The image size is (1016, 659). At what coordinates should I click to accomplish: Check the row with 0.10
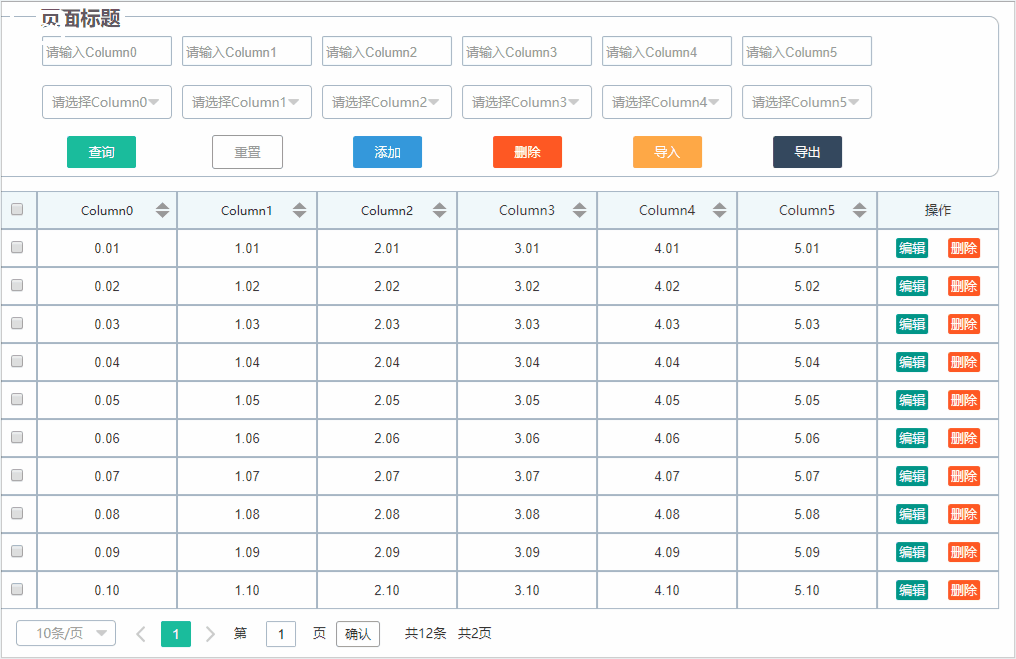coord(17,589)
